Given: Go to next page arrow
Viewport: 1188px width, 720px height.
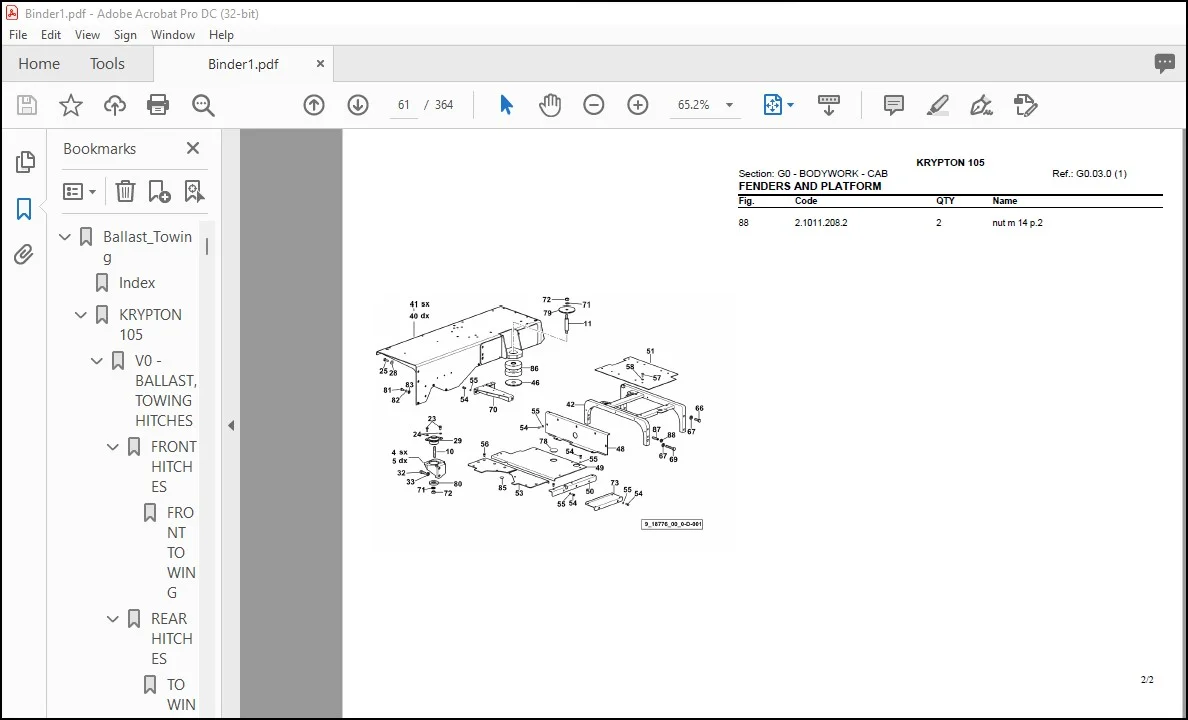Looking at the screenshot, I should coord(358,105).
